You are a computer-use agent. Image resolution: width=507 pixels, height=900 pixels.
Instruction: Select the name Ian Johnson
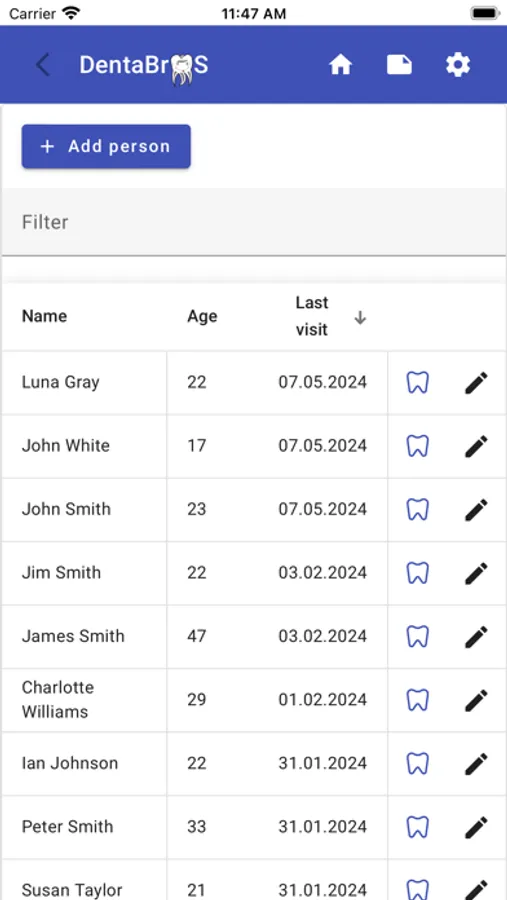[x=69, y=763]
